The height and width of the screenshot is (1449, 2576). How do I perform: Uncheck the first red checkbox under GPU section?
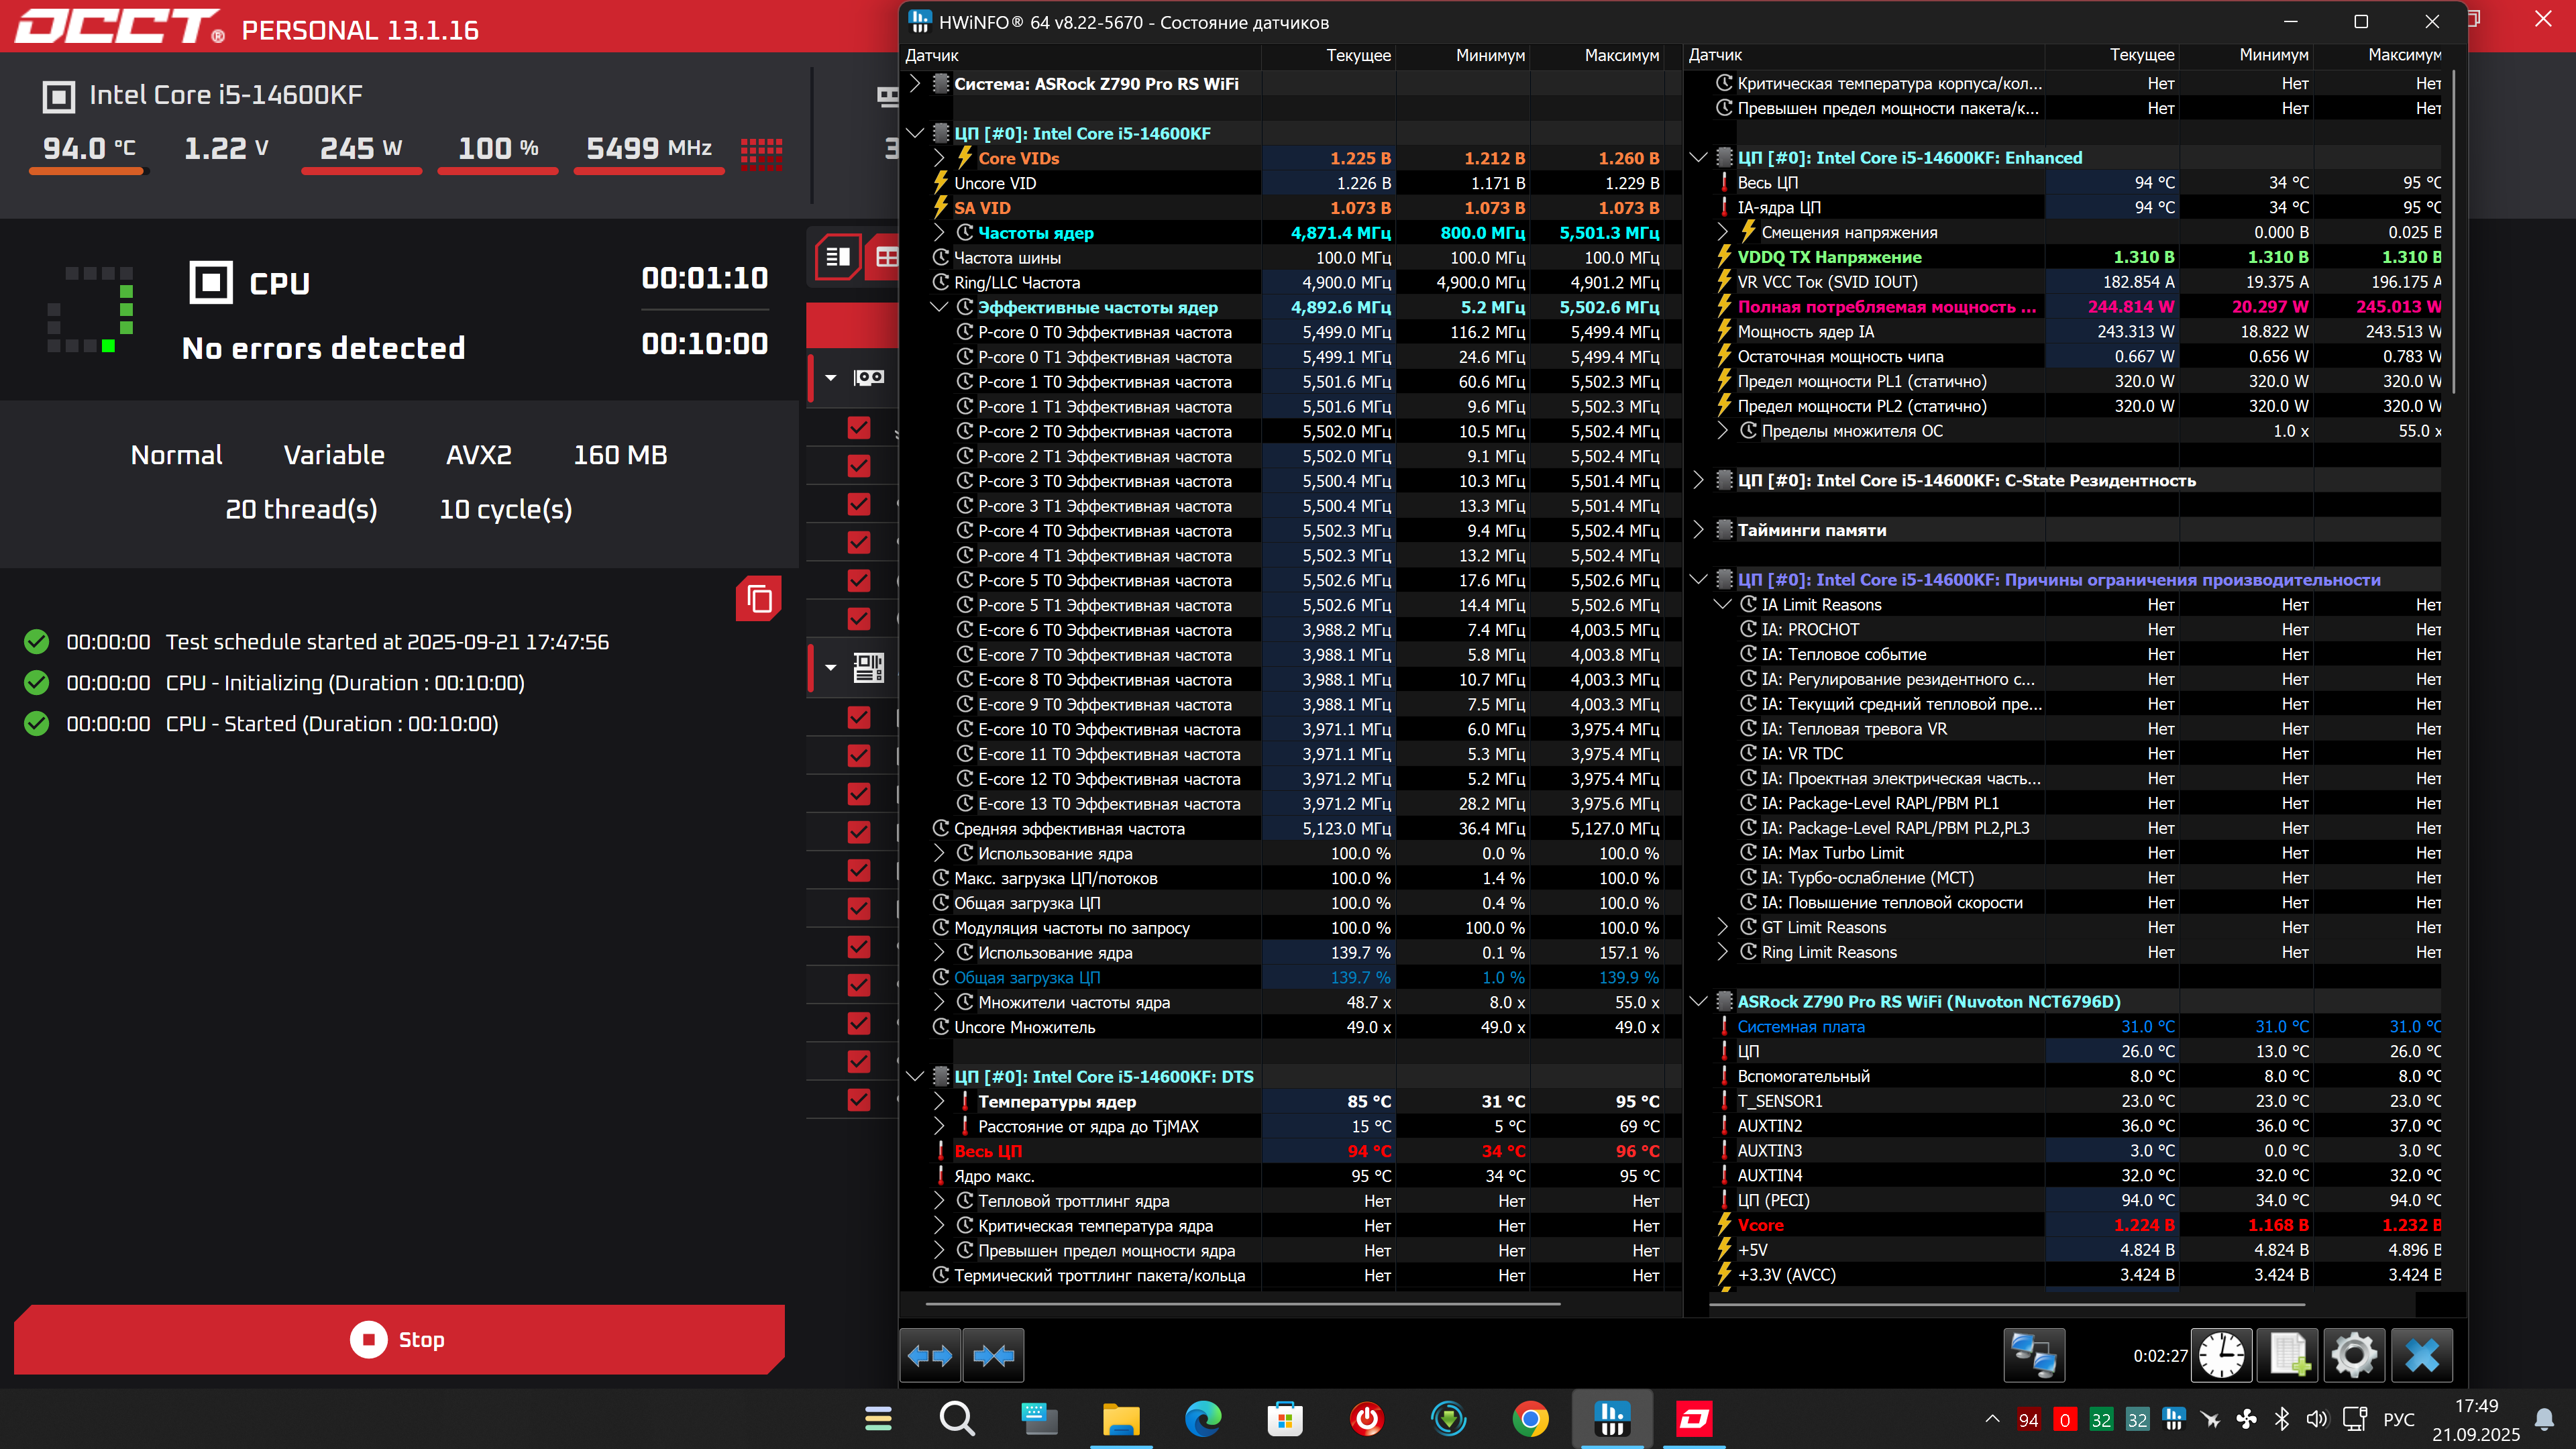click(x=858, y=428)
